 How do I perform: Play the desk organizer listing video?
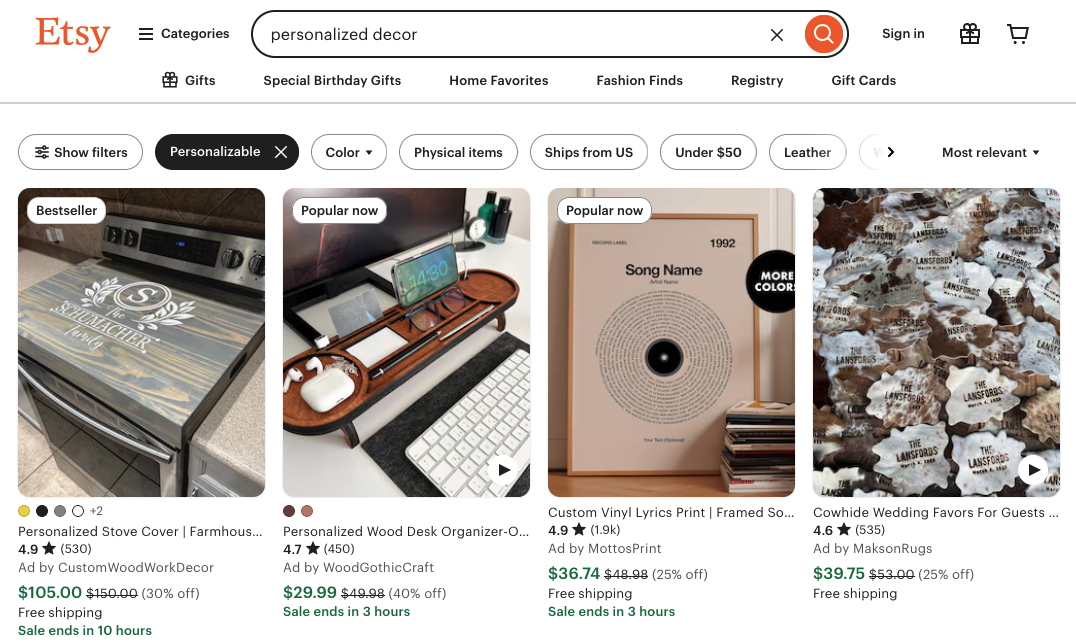(x=504, y=469)
